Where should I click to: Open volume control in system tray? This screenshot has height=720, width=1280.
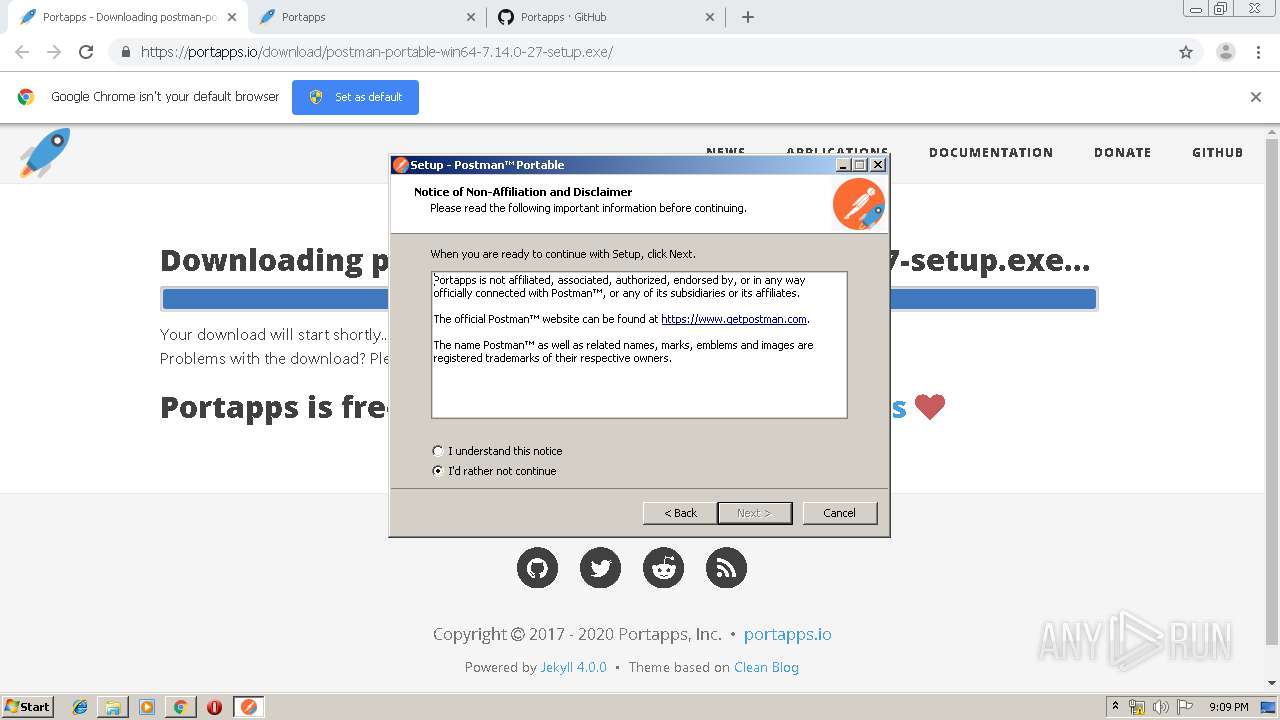[x=1160, y=707]
